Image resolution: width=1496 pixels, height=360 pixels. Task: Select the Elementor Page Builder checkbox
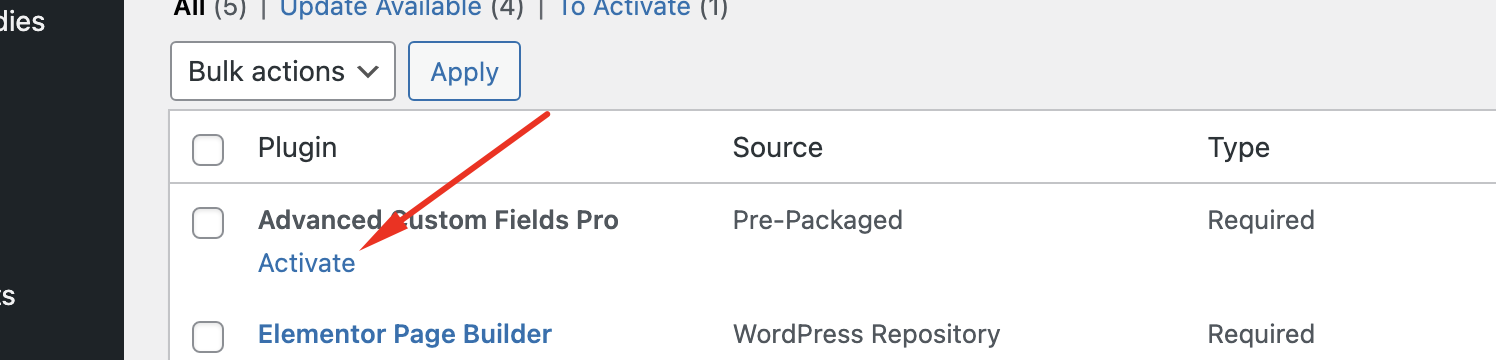coord(208,336)
